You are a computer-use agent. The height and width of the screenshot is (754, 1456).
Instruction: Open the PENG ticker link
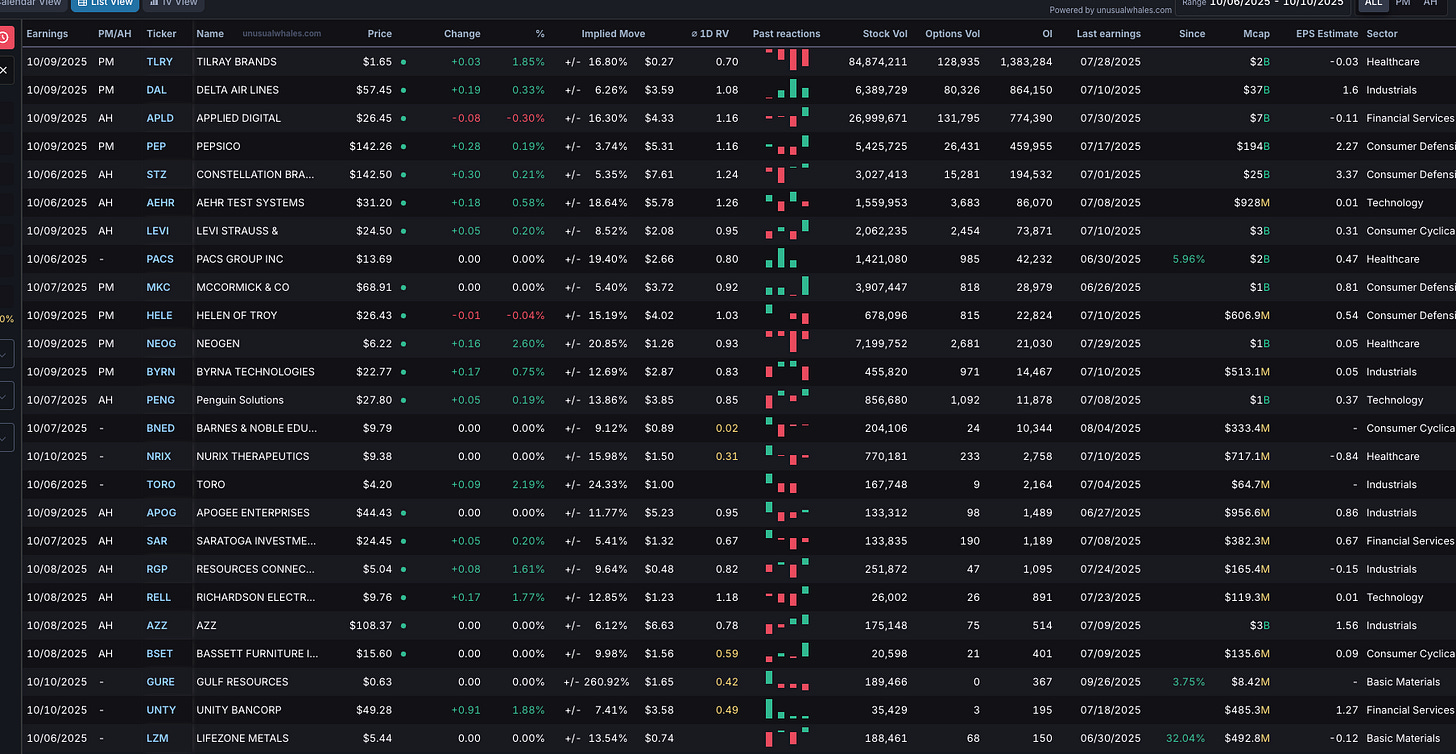click(160, 400)
